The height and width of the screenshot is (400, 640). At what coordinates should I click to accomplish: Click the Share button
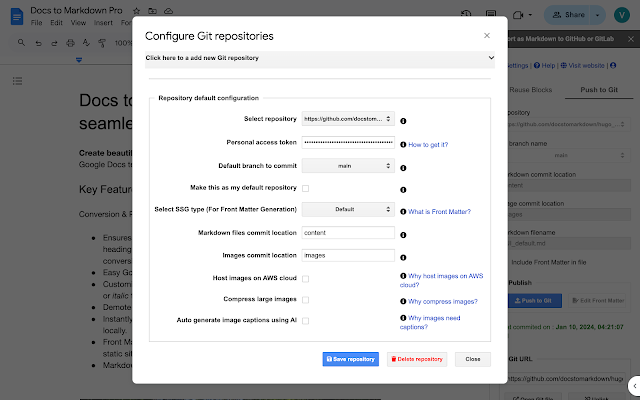coord(568,15)
